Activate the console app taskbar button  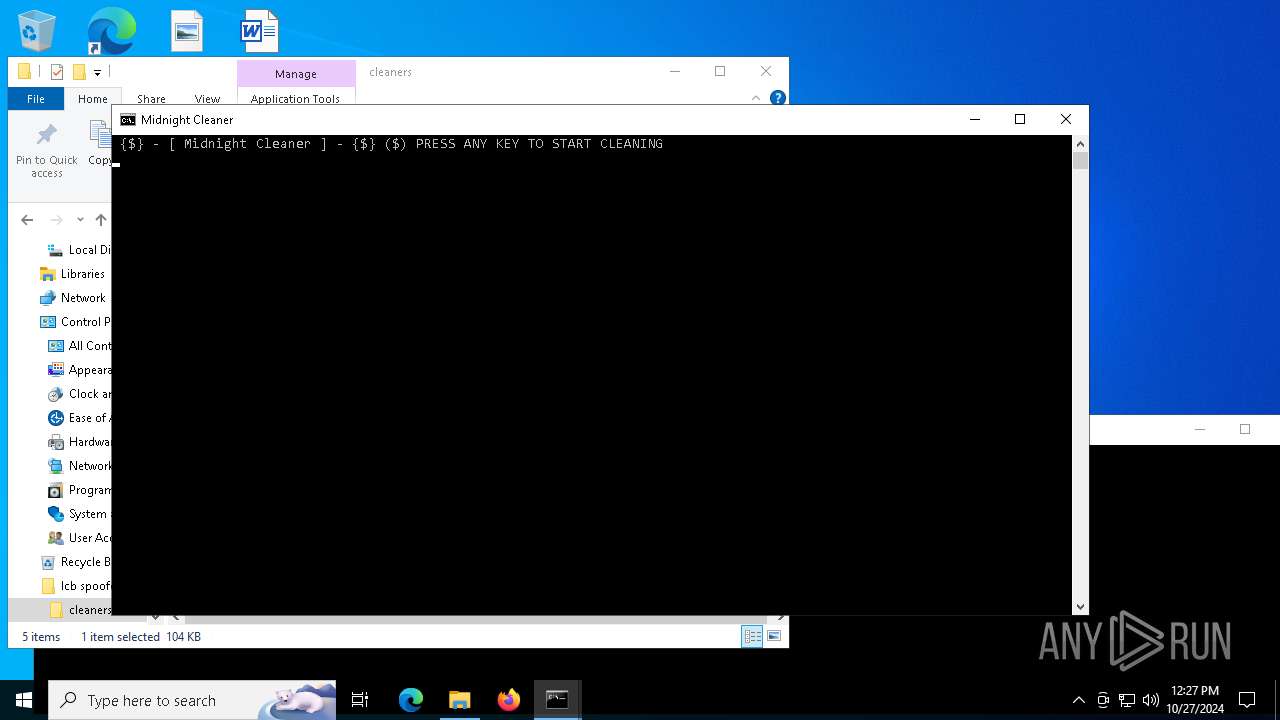click(x=557, y=700)
